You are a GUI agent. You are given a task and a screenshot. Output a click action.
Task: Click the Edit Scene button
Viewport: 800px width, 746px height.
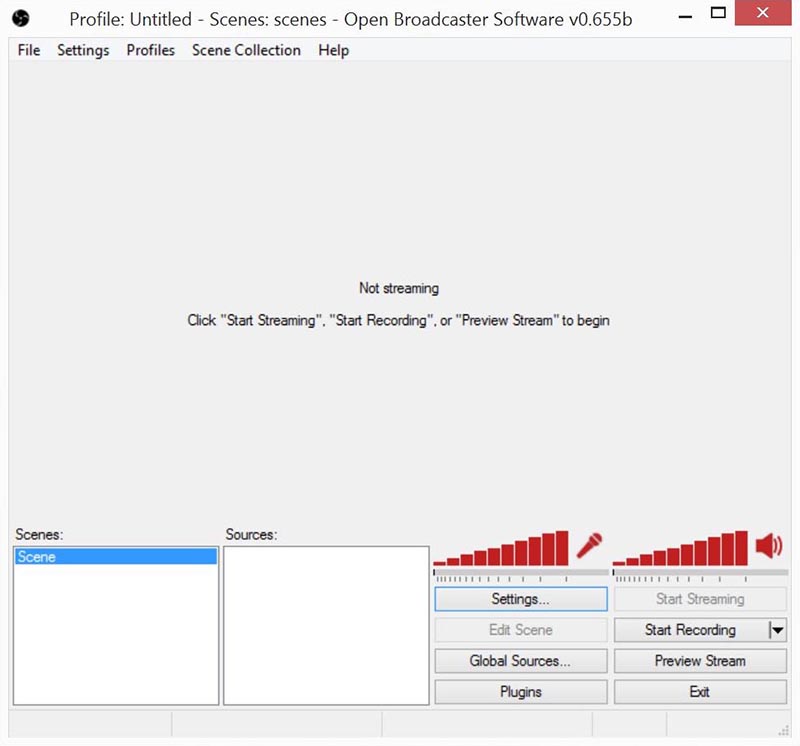[521, 630]
